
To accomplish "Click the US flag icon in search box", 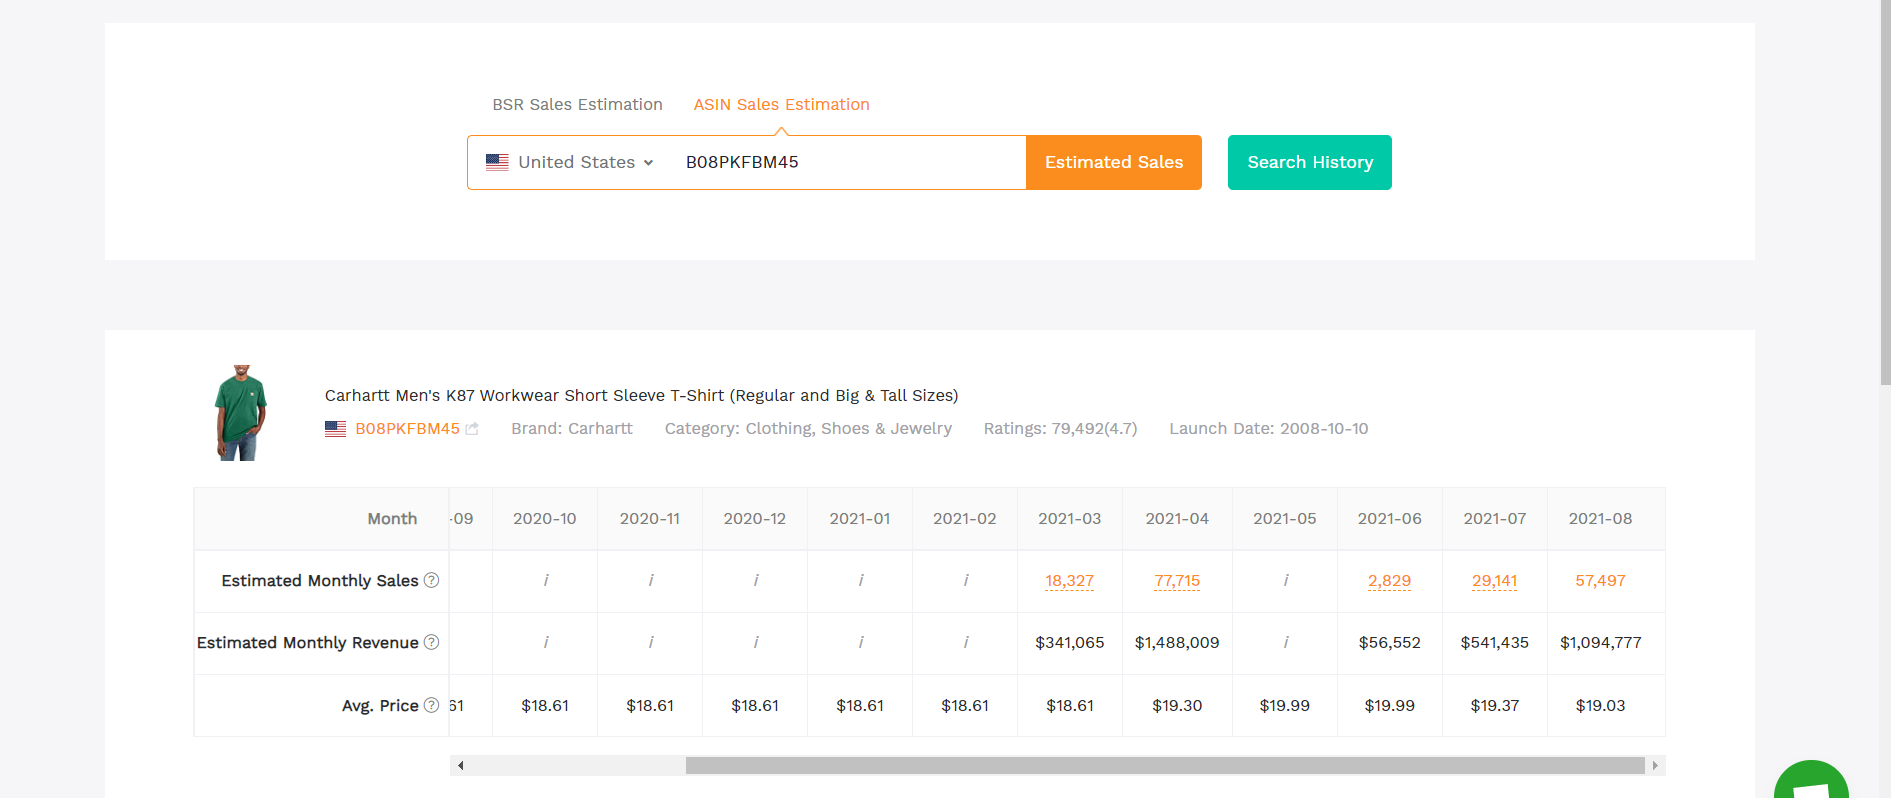I will pyautogui.click(x=497, y=162).
